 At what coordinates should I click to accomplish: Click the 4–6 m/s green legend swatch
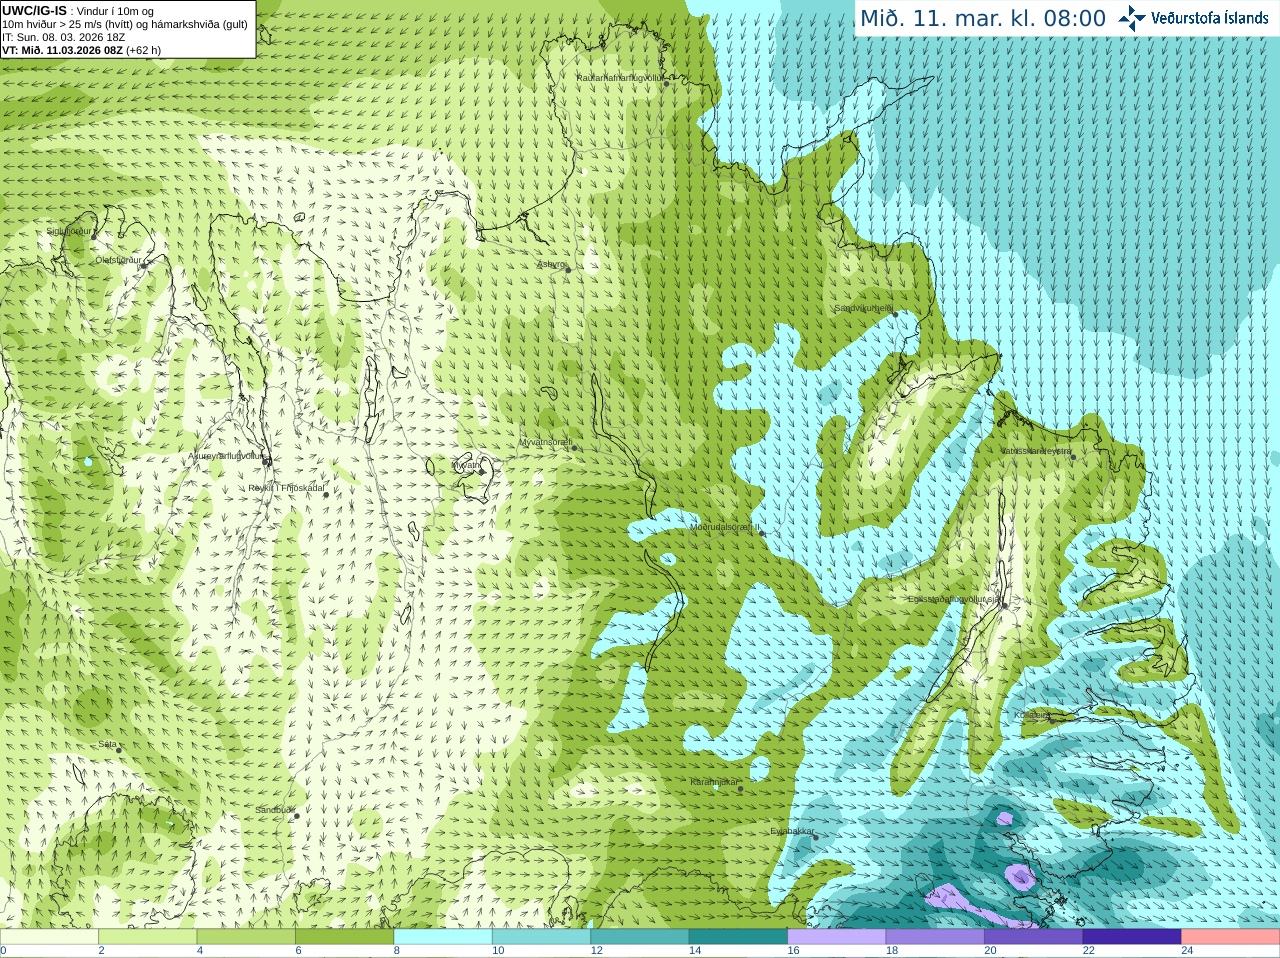[x=246, y=937]
